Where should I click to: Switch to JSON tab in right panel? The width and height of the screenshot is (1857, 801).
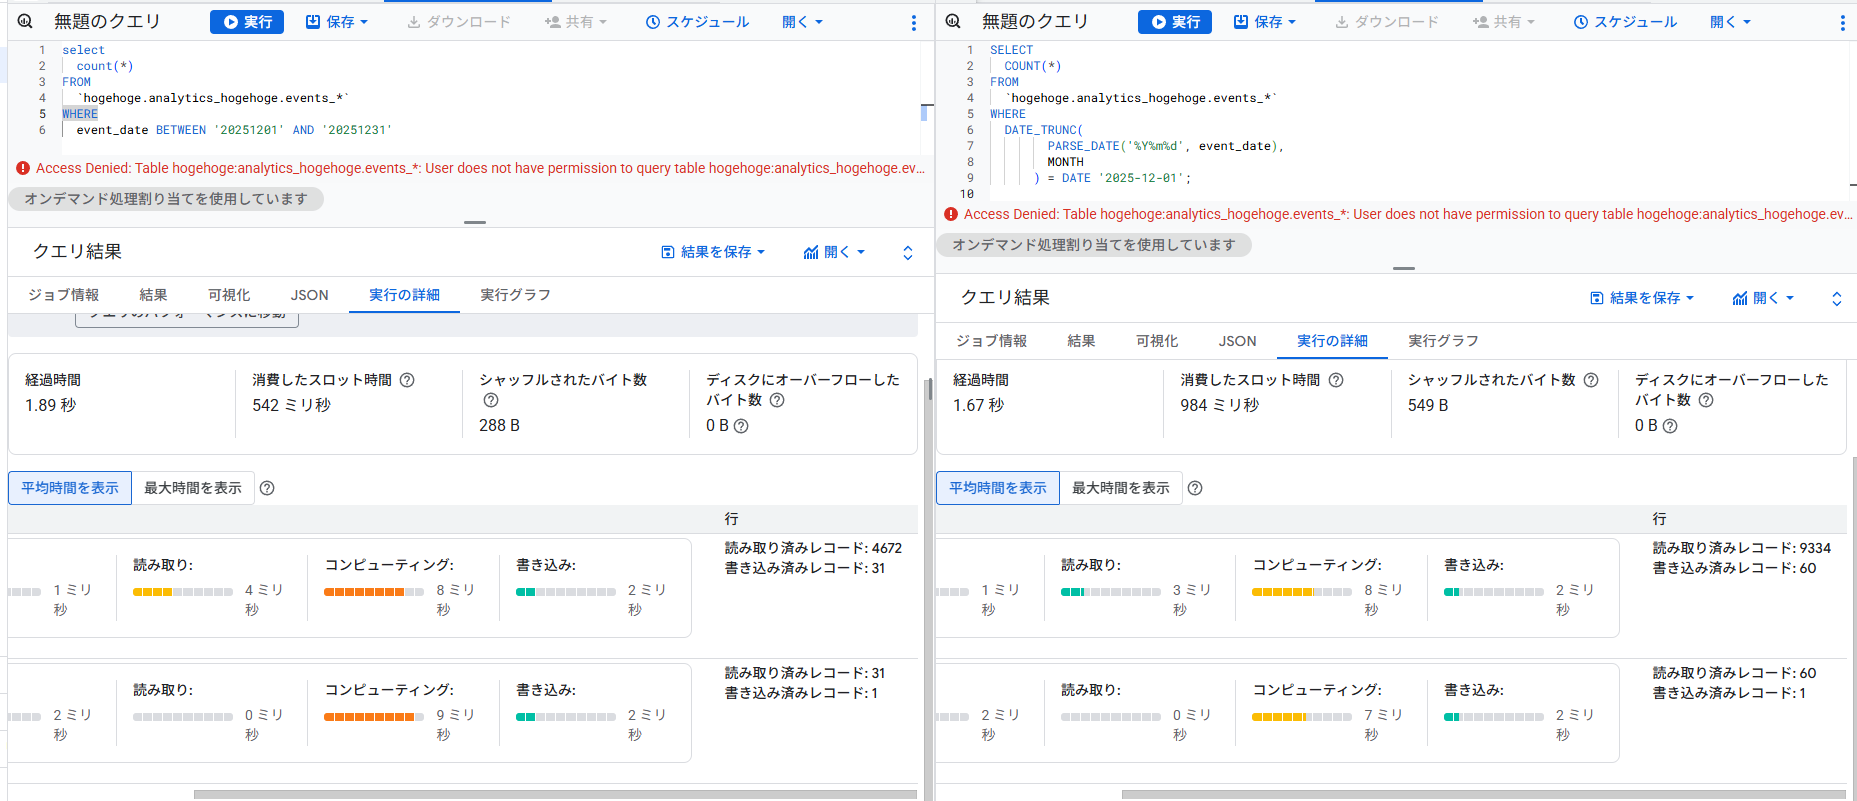click(x=1237, y=341)
